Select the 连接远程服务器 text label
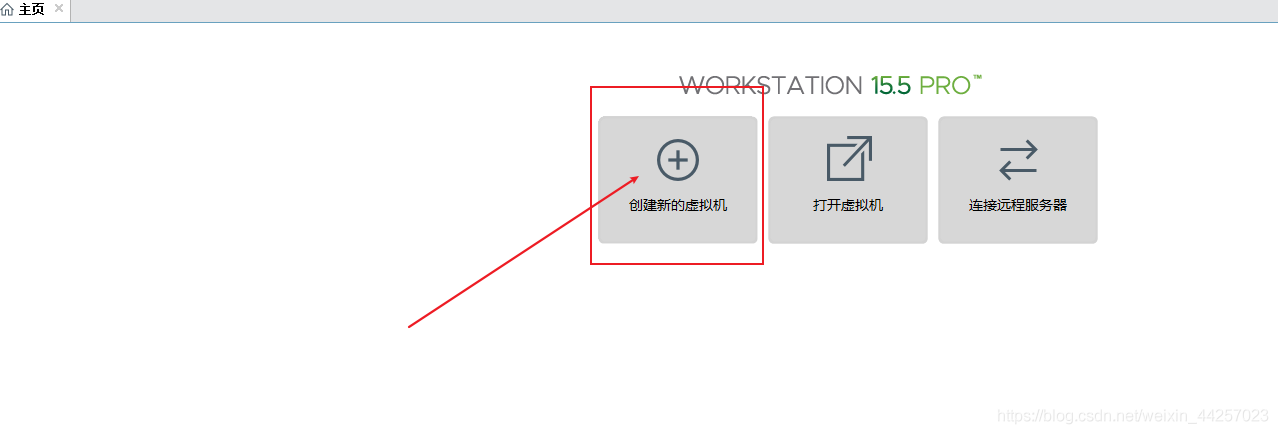 [x=1018, y=205]
